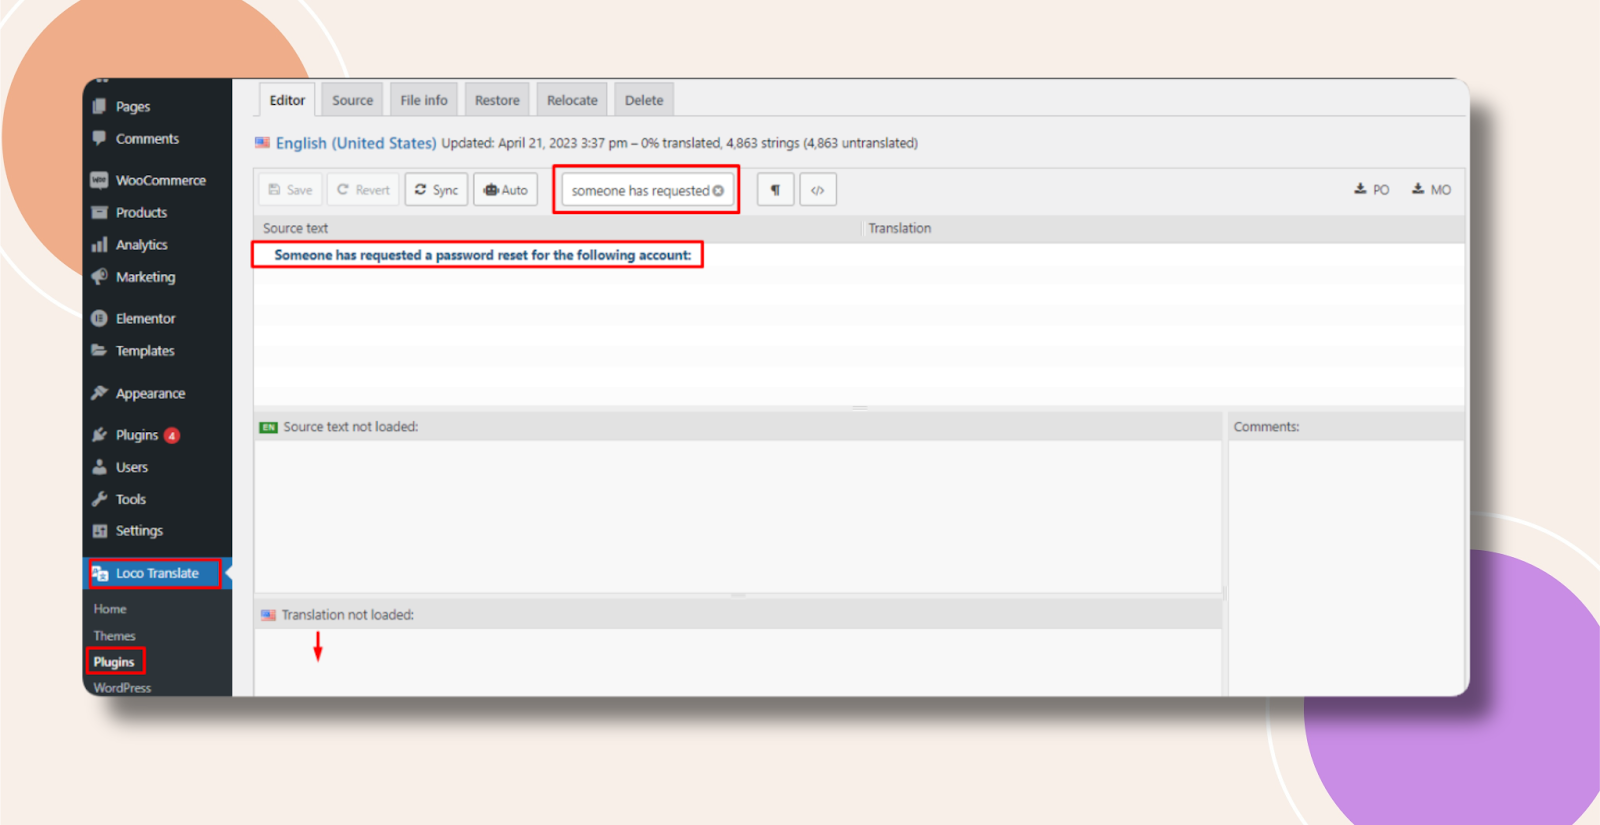This screenshot has height=825, width=1600.
Task: Click the English (United States) link
Action: click(x=356, y=143)
